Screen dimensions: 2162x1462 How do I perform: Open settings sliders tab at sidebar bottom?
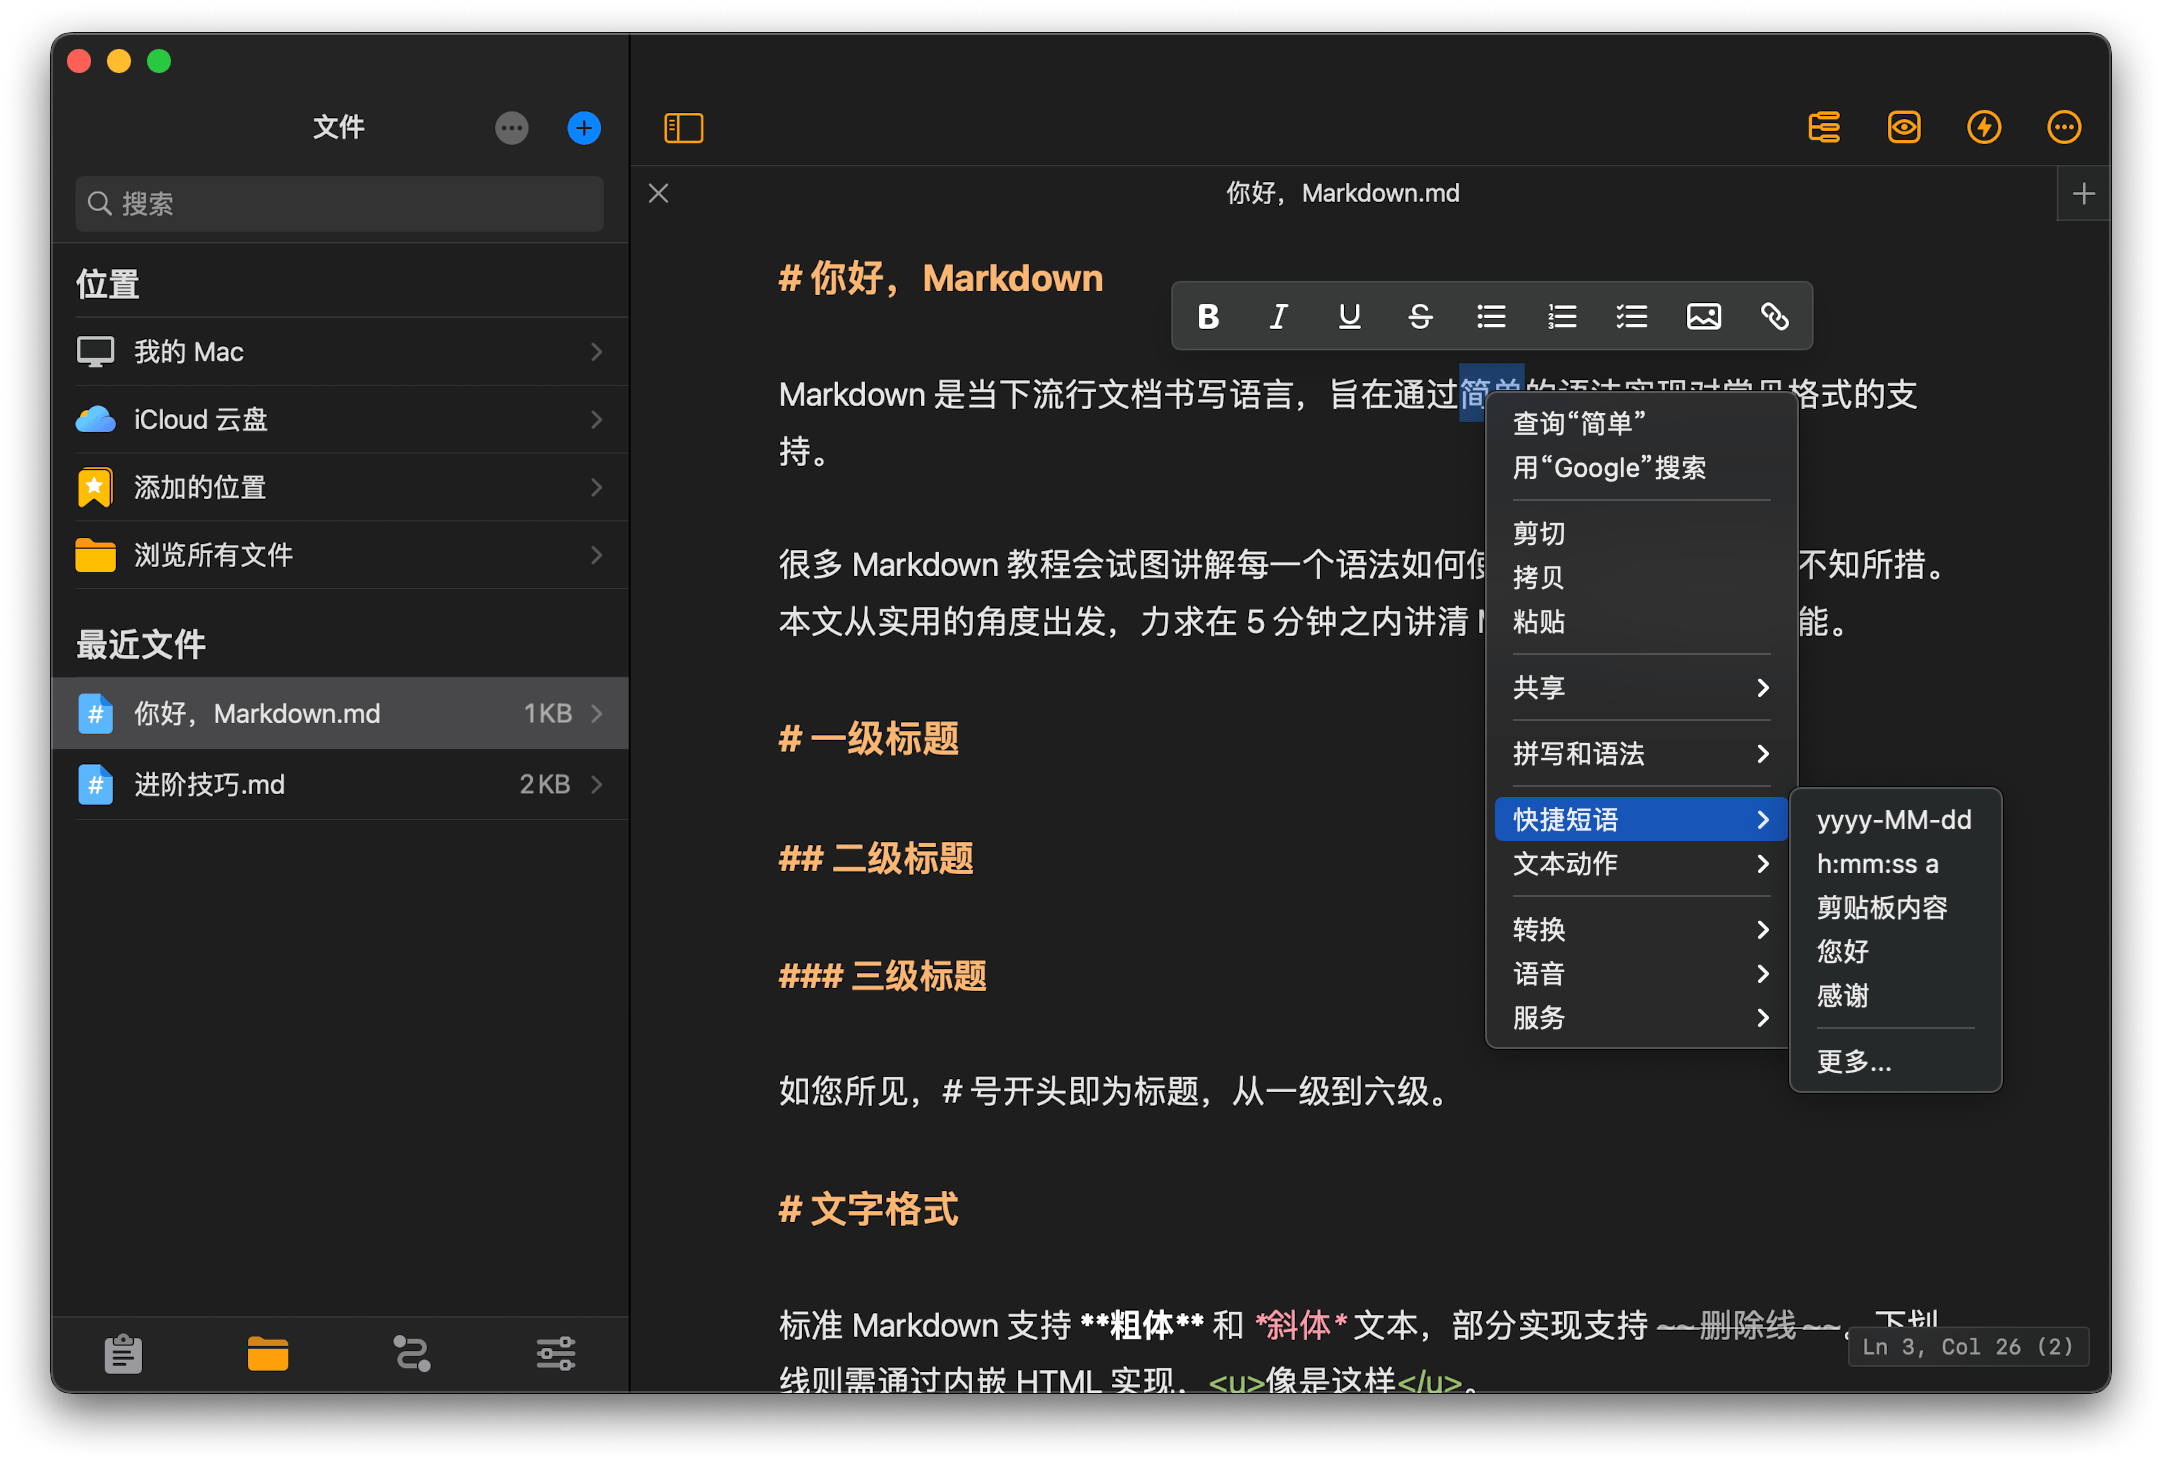tap(556, 1354)
